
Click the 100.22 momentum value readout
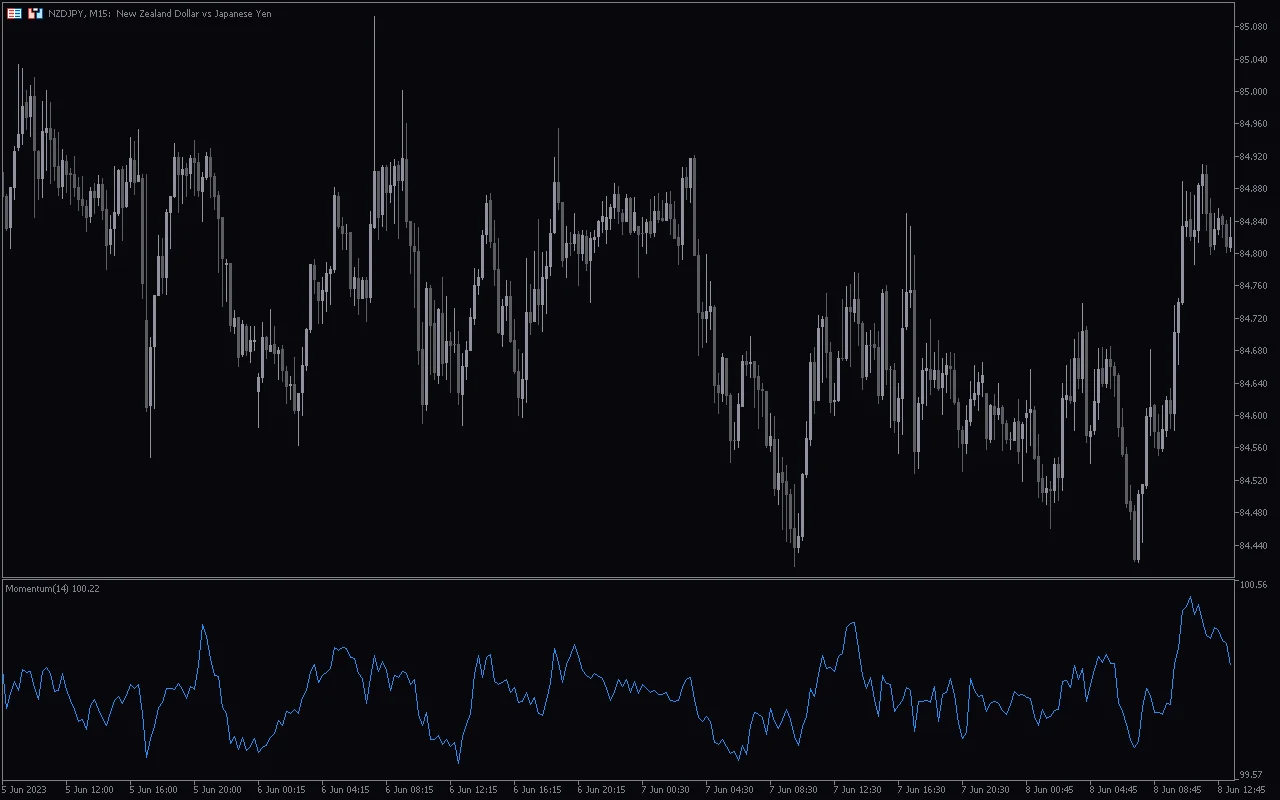pyautogui.click(x=84, y=589)
